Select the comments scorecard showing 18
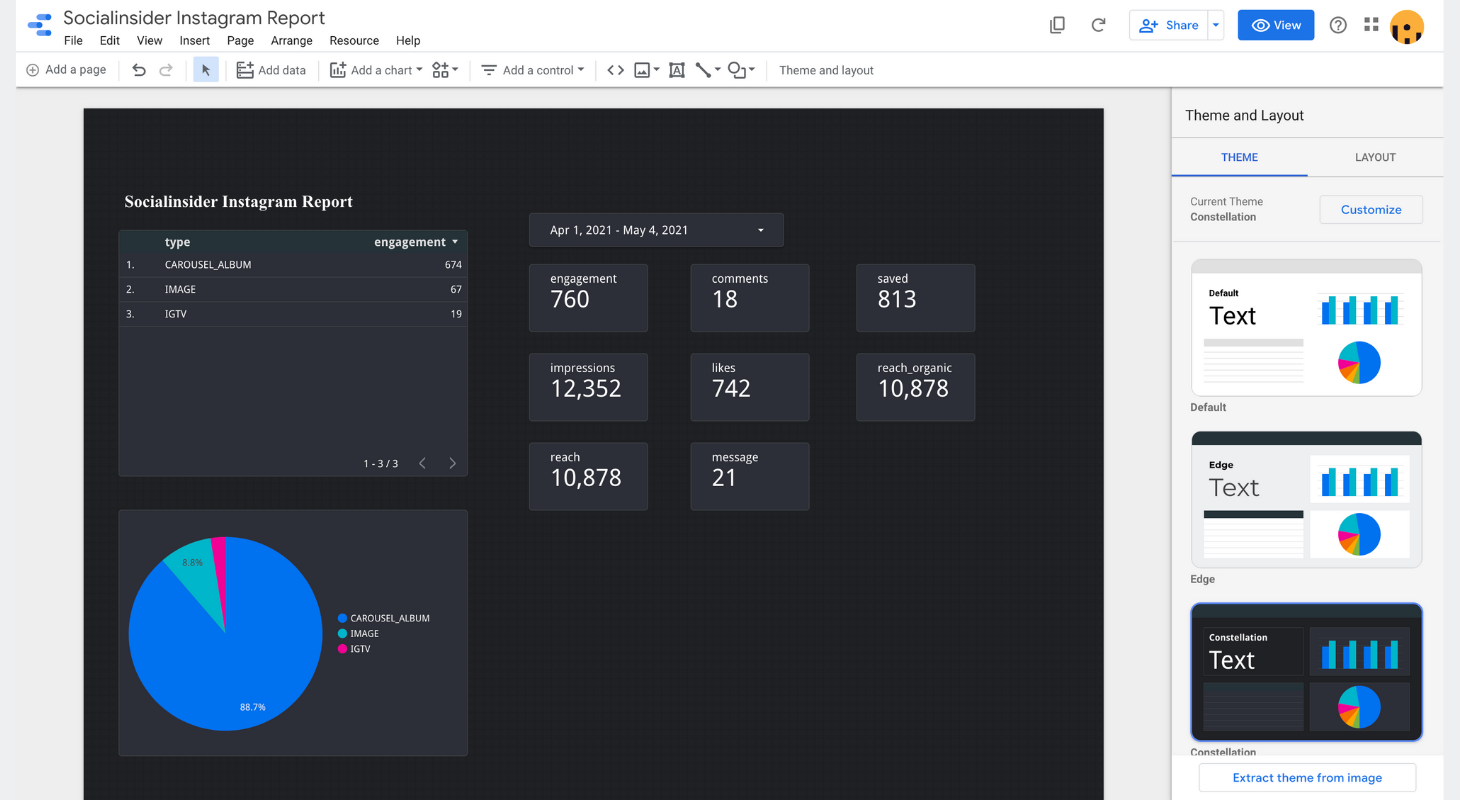This screenshot has width=1460, height=800. (750, 298)
